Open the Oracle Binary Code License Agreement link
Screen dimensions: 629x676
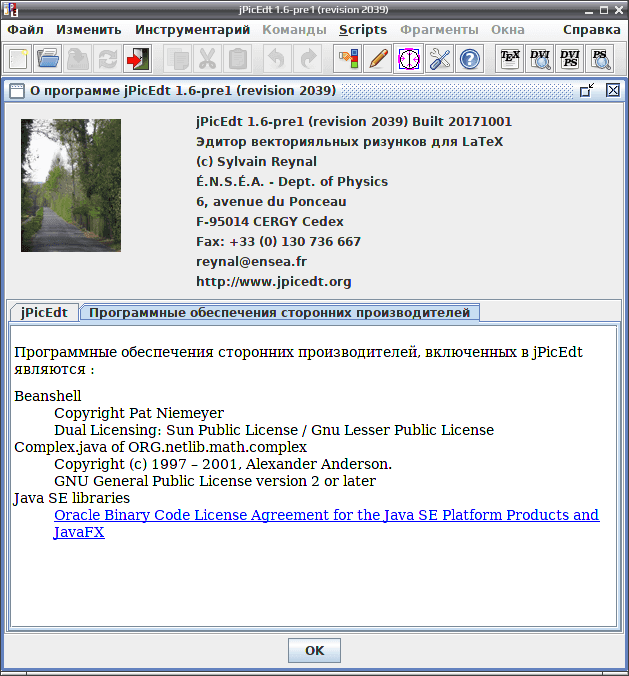click(x=326, y=523)
